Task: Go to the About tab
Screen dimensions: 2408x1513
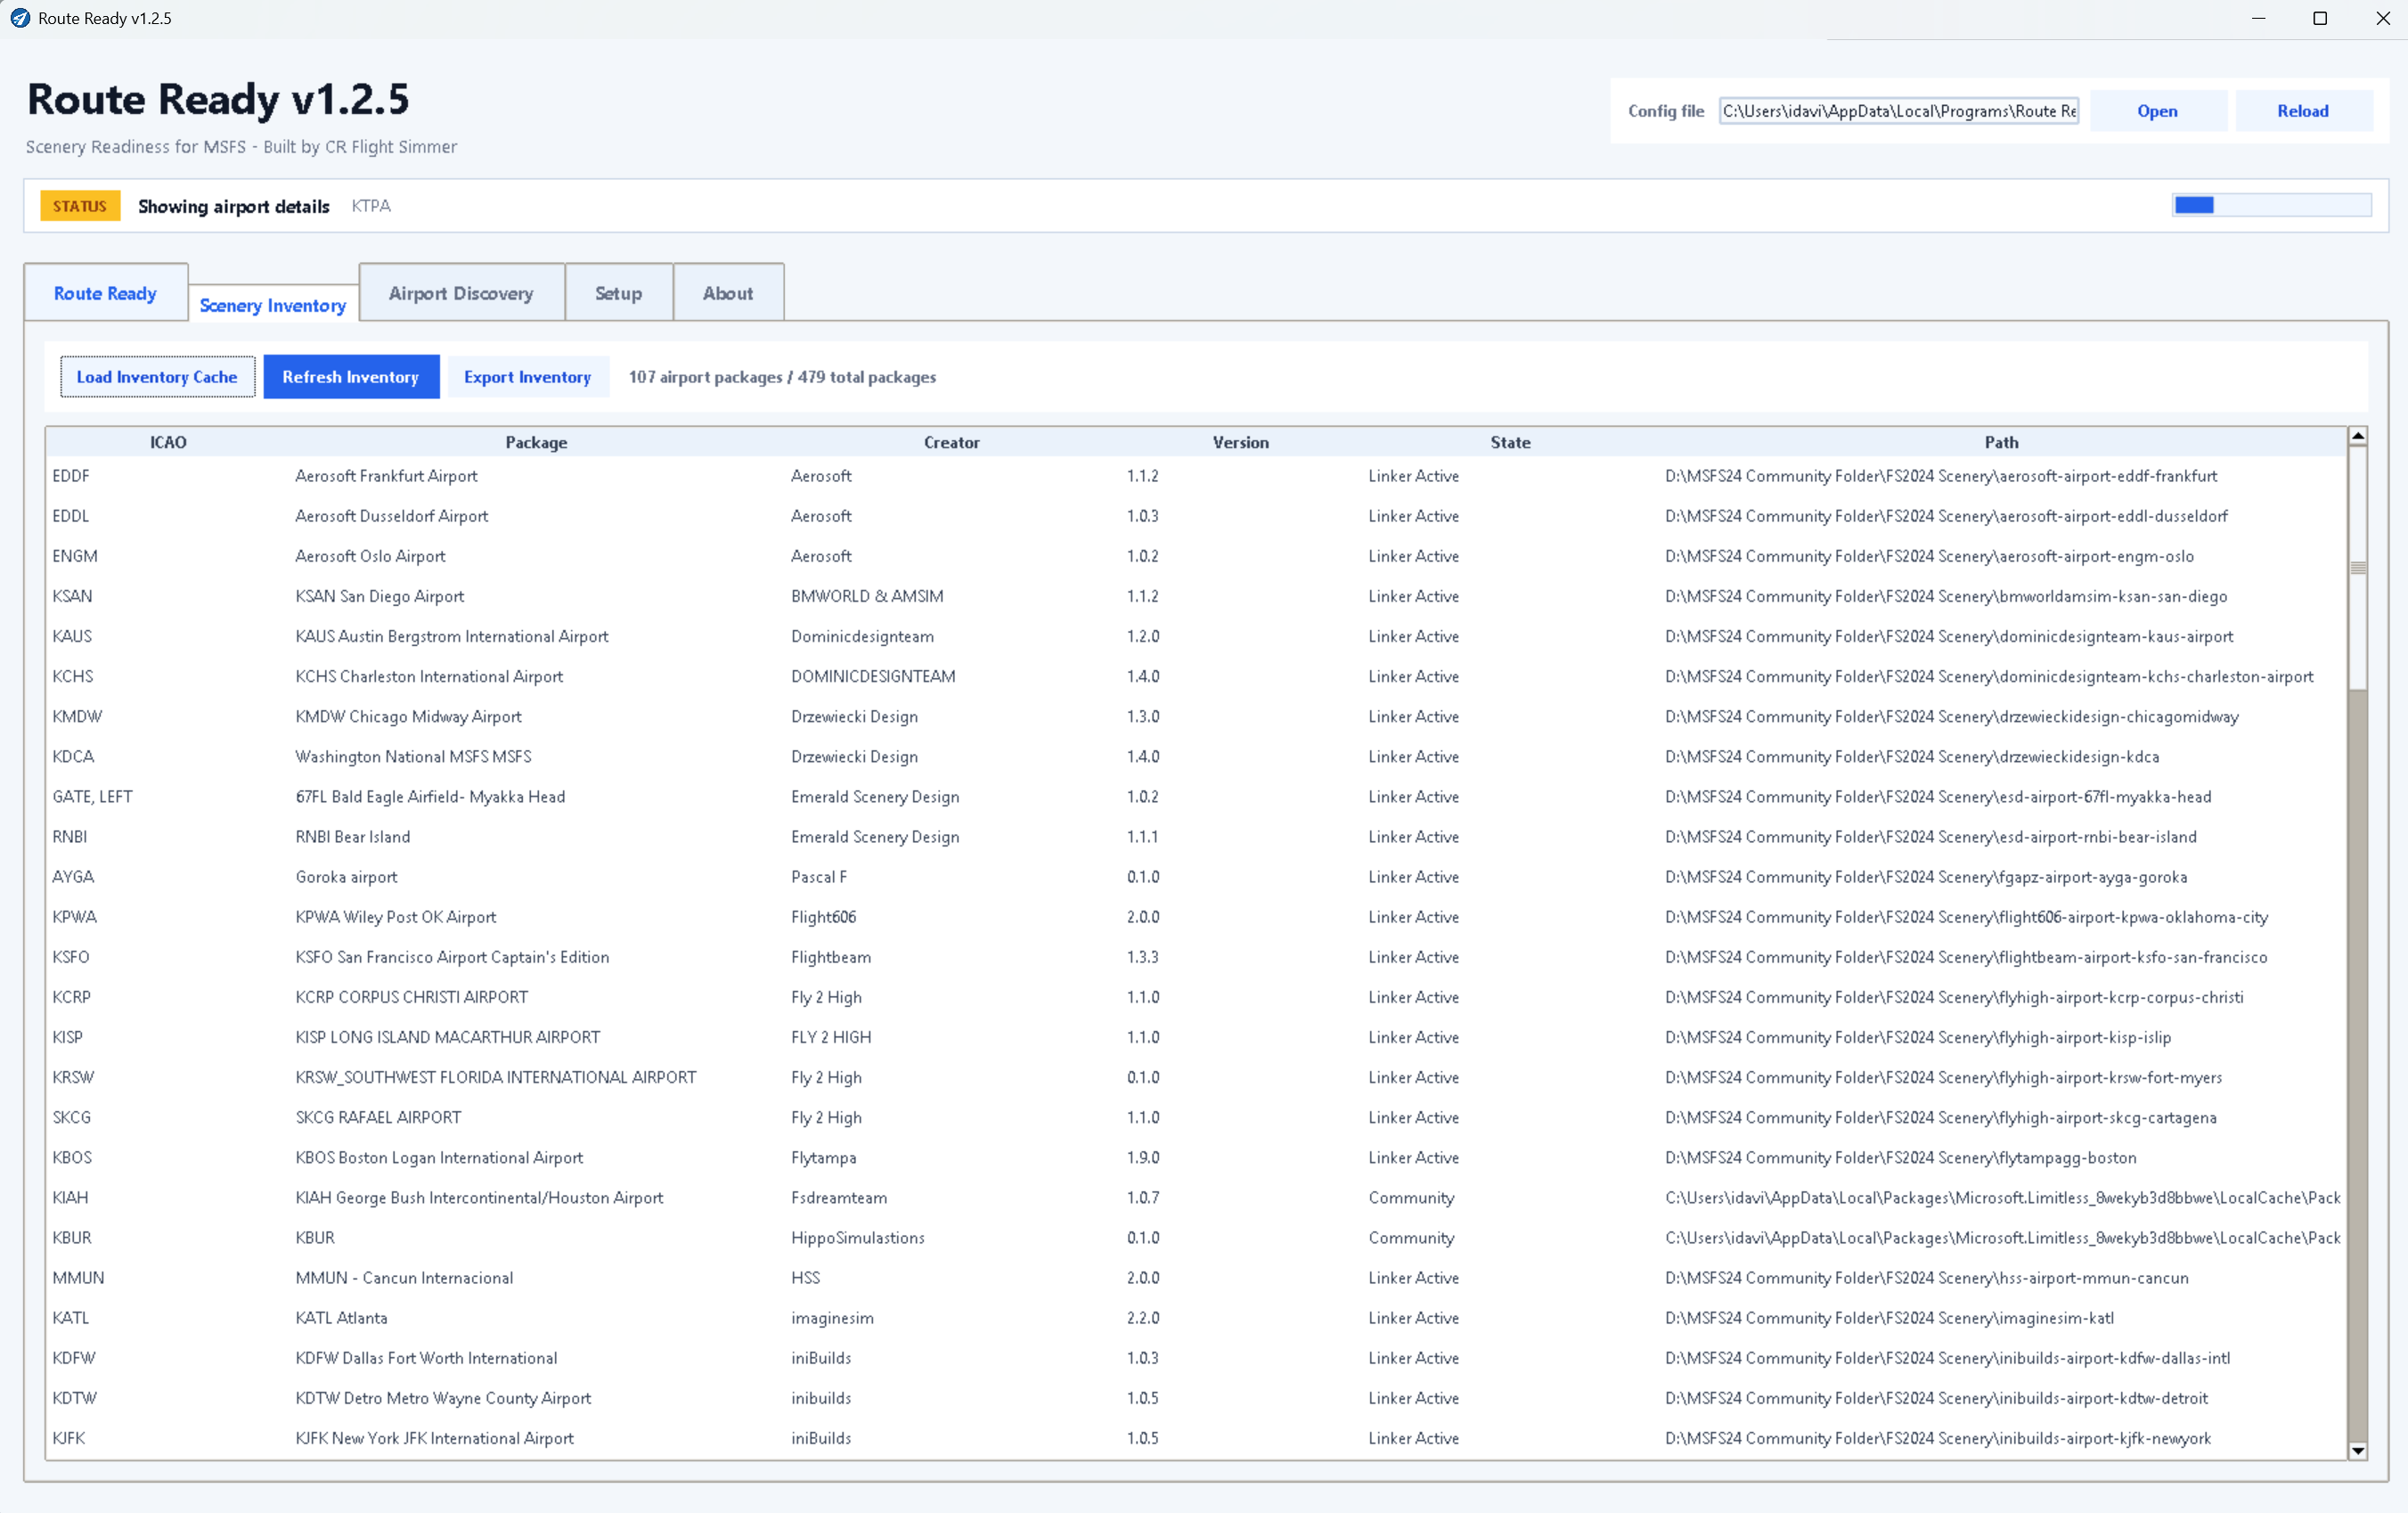Action: pyautogui.click(x=728, y=293)
